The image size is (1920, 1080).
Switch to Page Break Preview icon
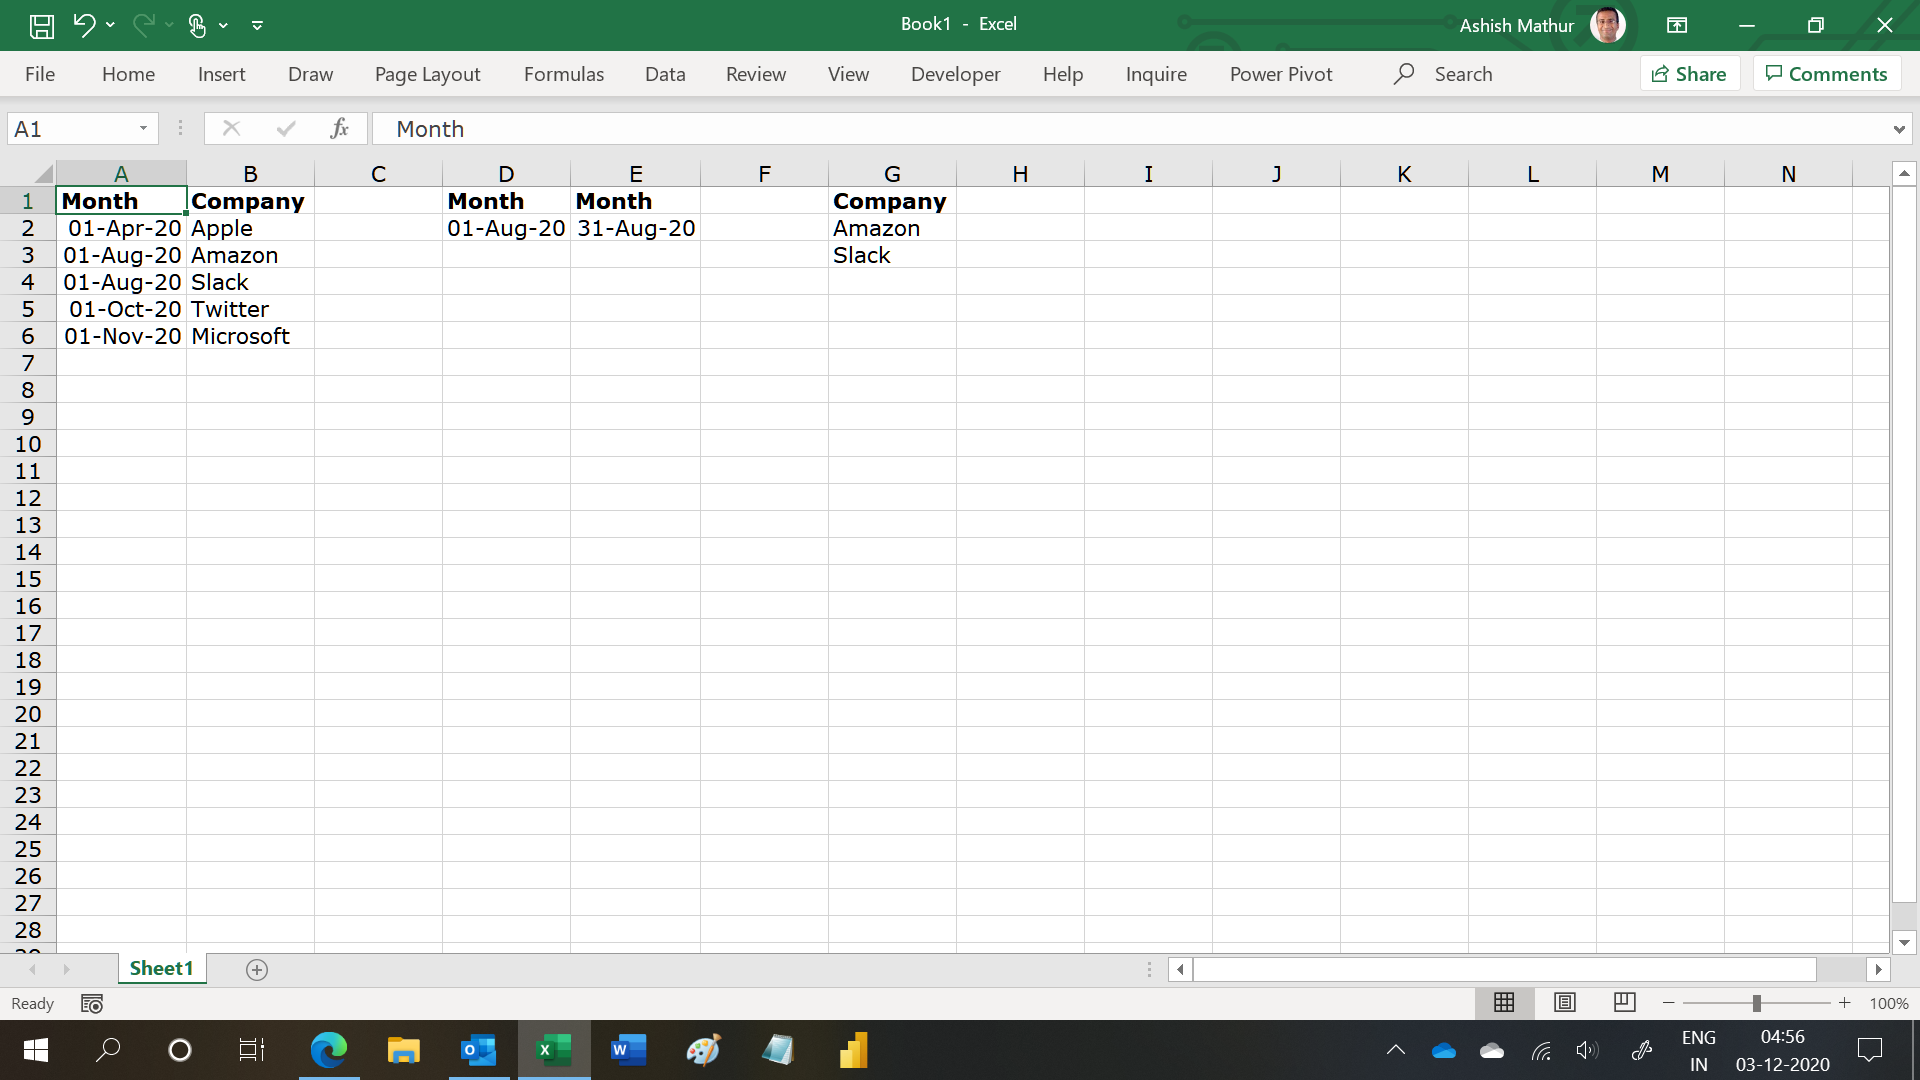pos(1625,1002)
